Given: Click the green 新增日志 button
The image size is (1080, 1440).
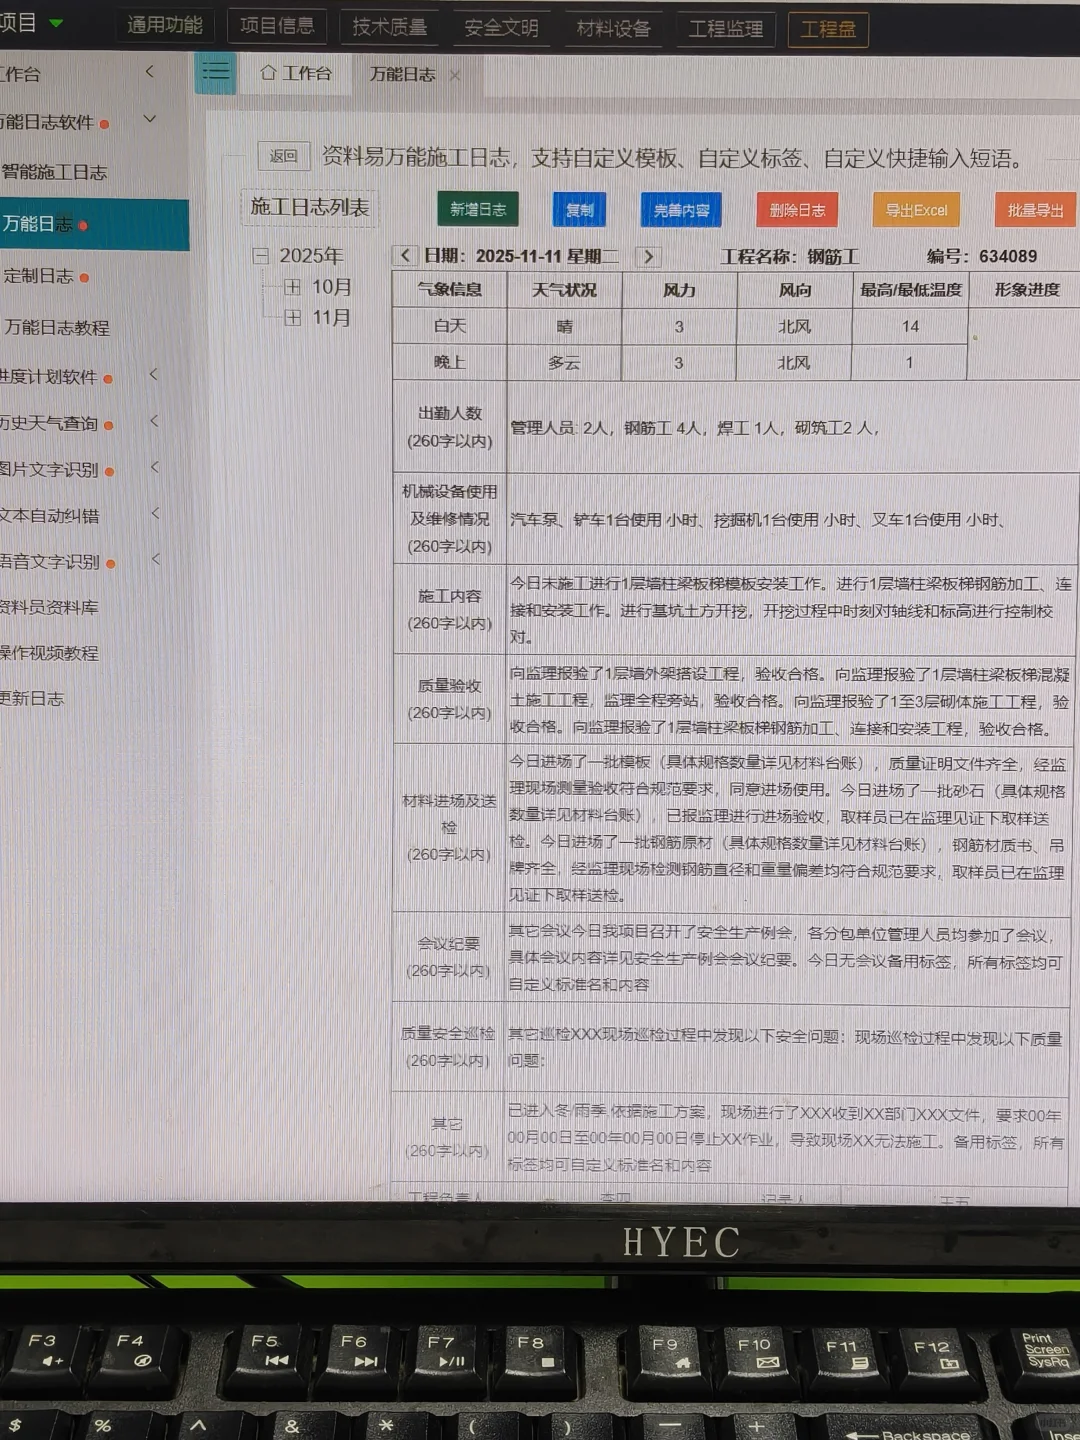Looking at the screenshot, I should pos(477,210).
